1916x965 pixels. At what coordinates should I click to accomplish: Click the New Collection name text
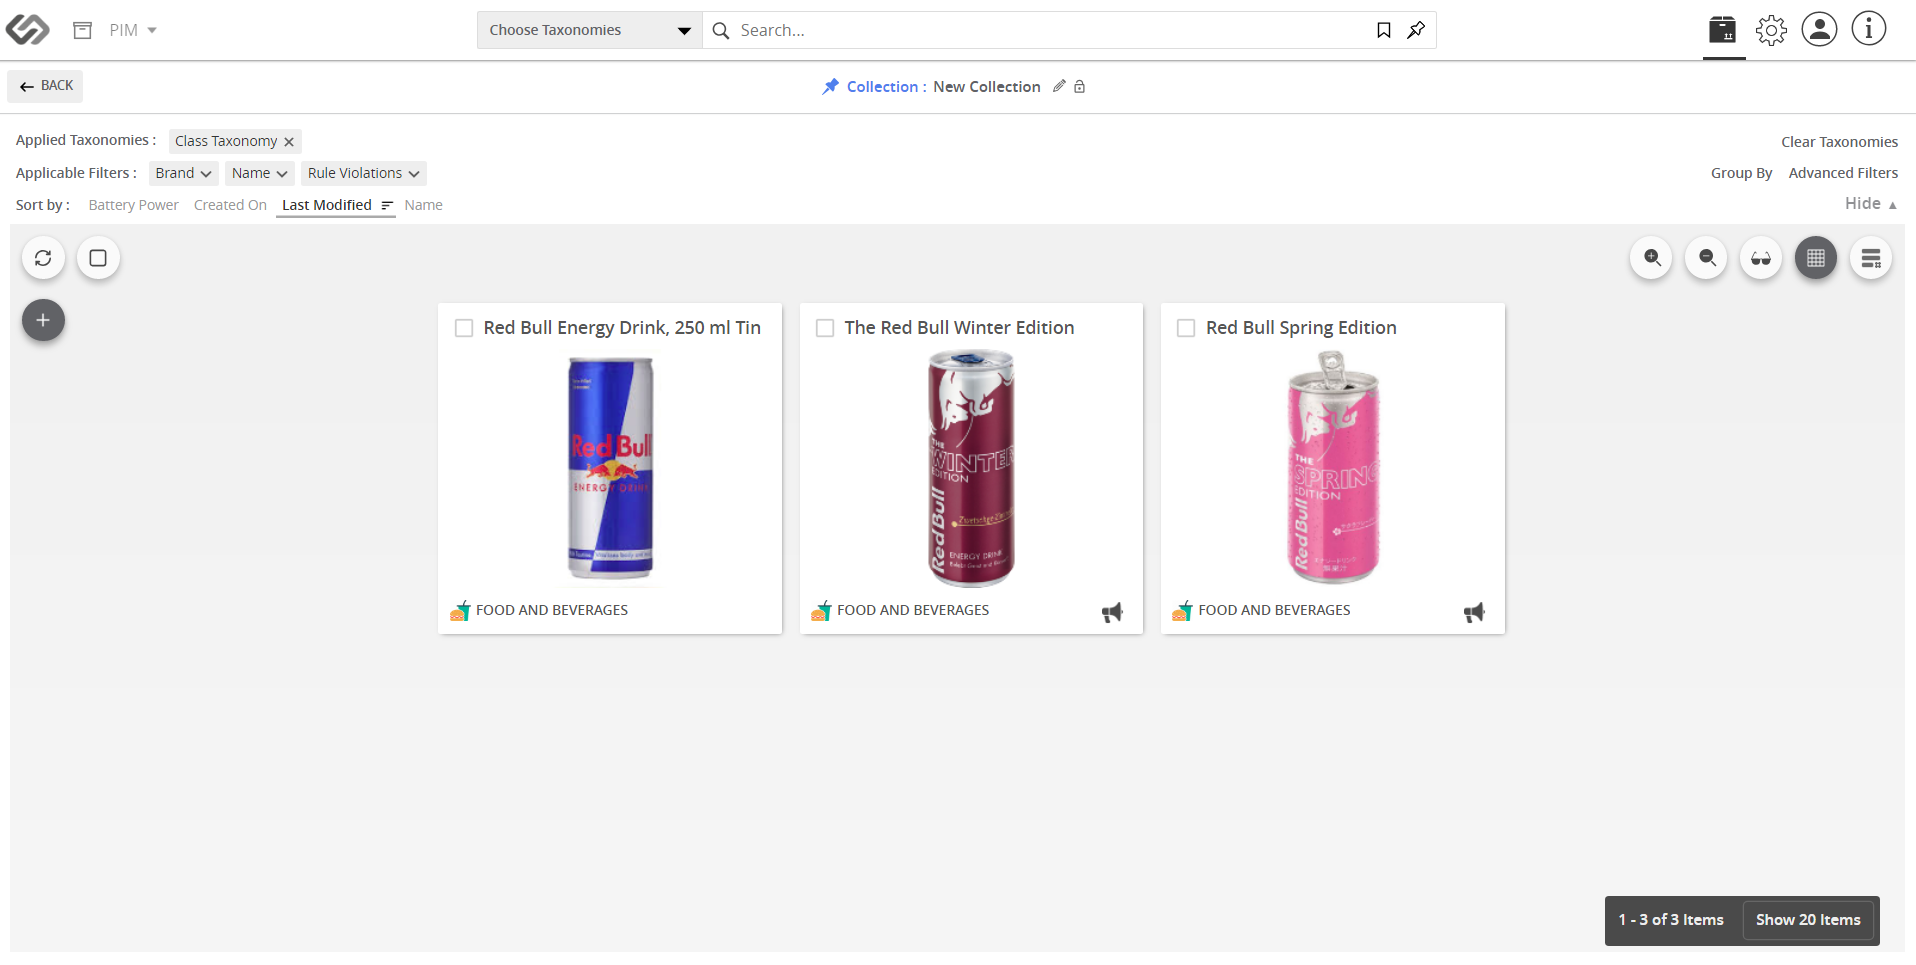pos(987,87)
